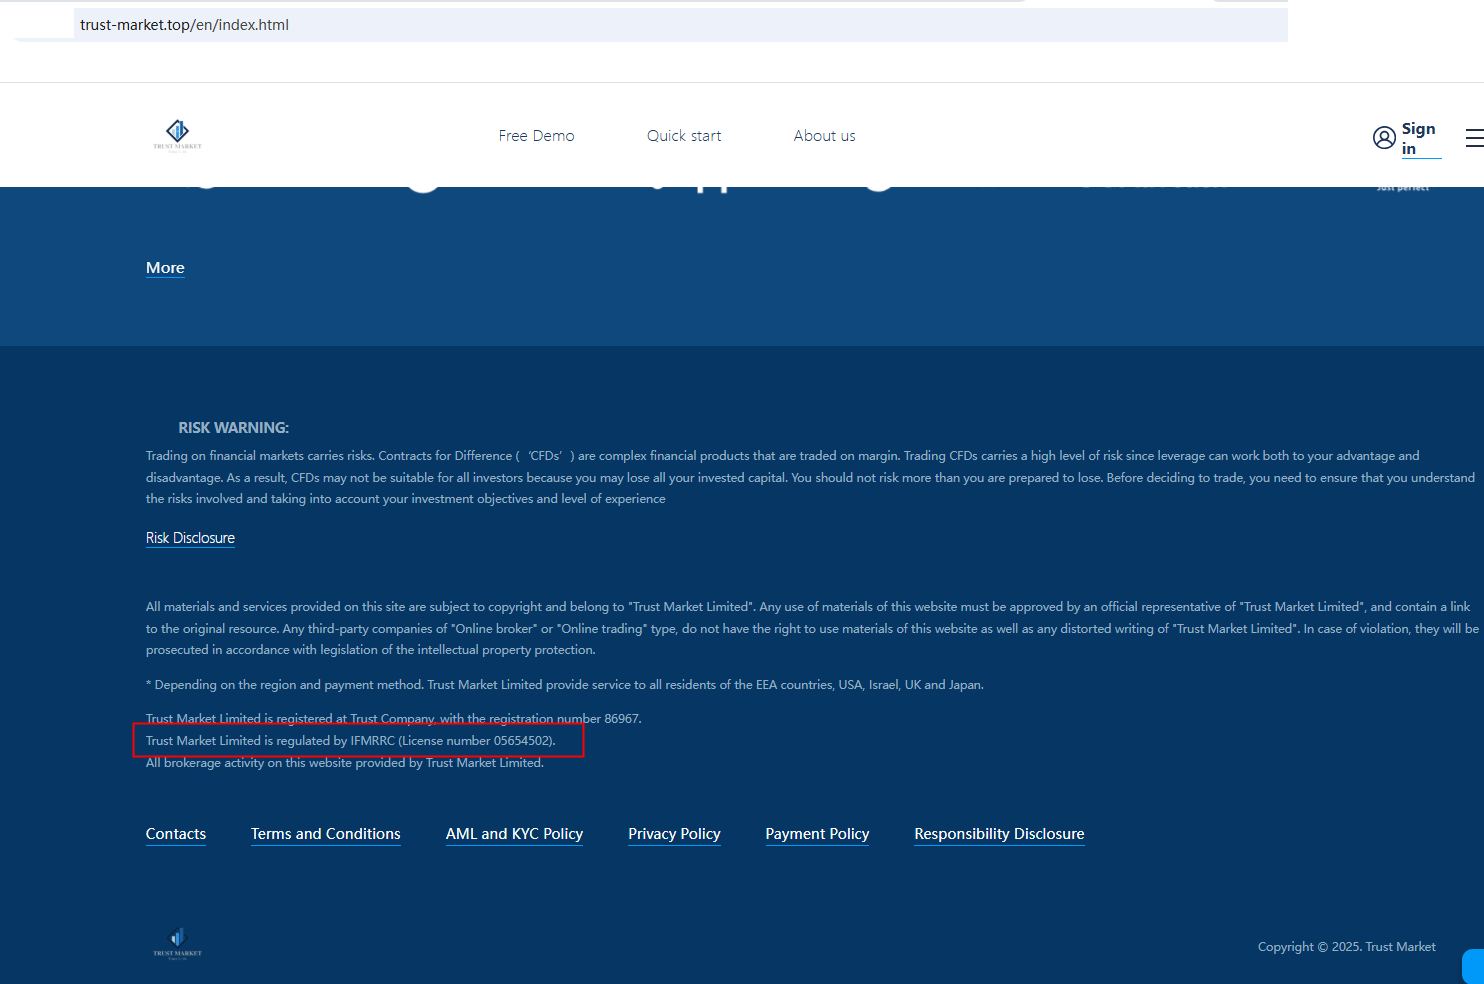Image resolution: width=1484 pixels, height=984 pixels.
Task: Click the RISK WARNING heading
Action: [x=234, y=428]
